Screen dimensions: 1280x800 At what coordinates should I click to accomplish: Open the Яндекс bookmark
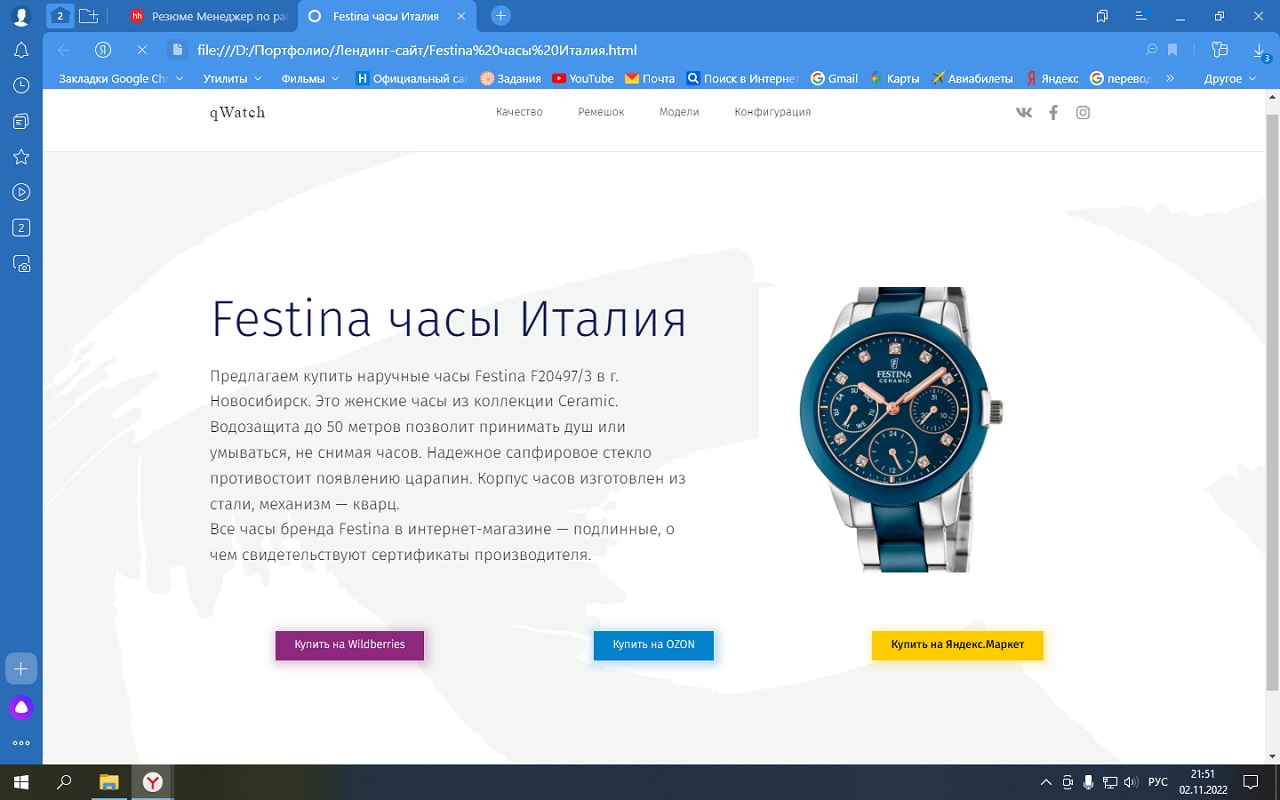1052,78
